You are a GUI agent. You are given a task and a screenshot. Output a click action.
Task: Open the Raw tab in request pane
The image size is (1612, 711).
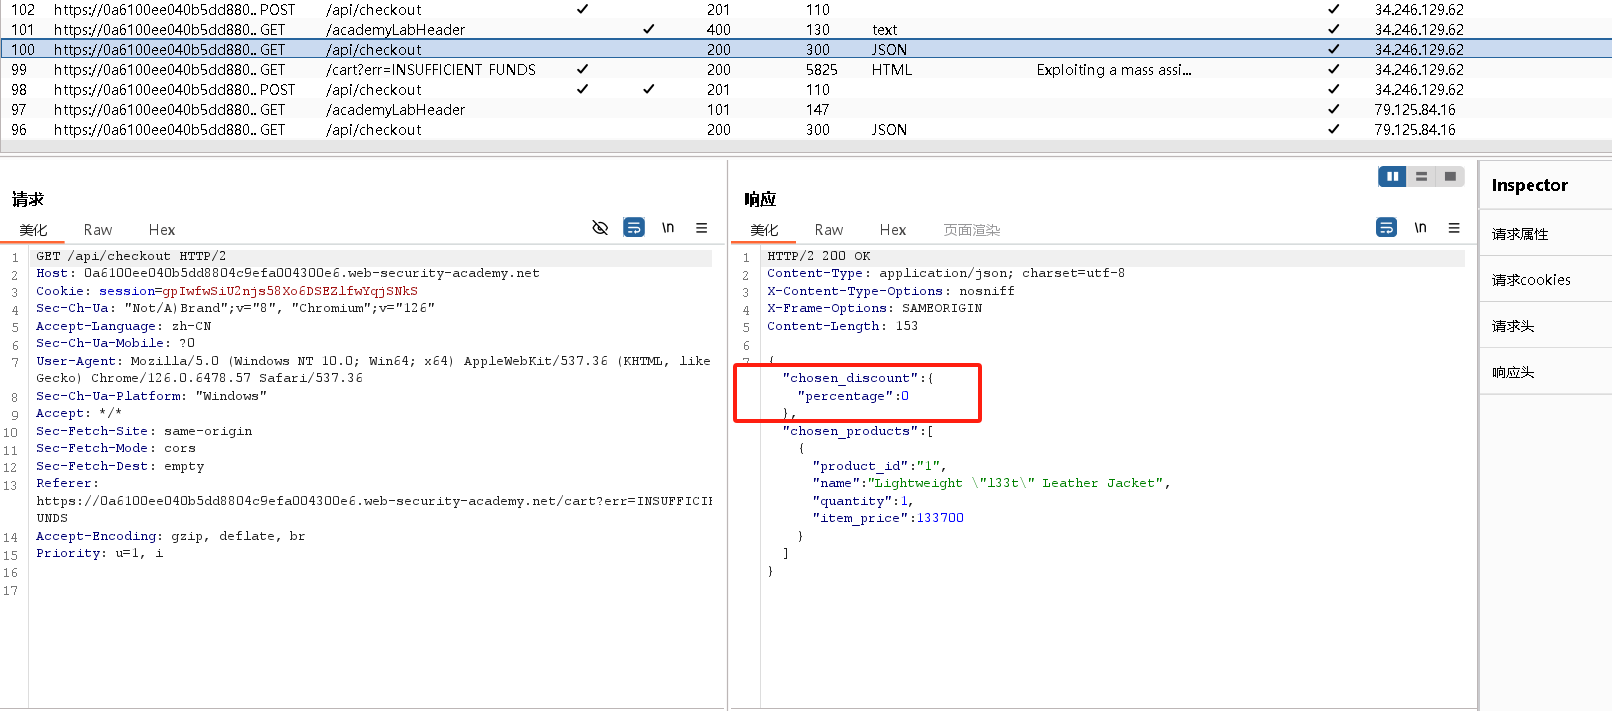pyautogui.click(x=98, y=230)
